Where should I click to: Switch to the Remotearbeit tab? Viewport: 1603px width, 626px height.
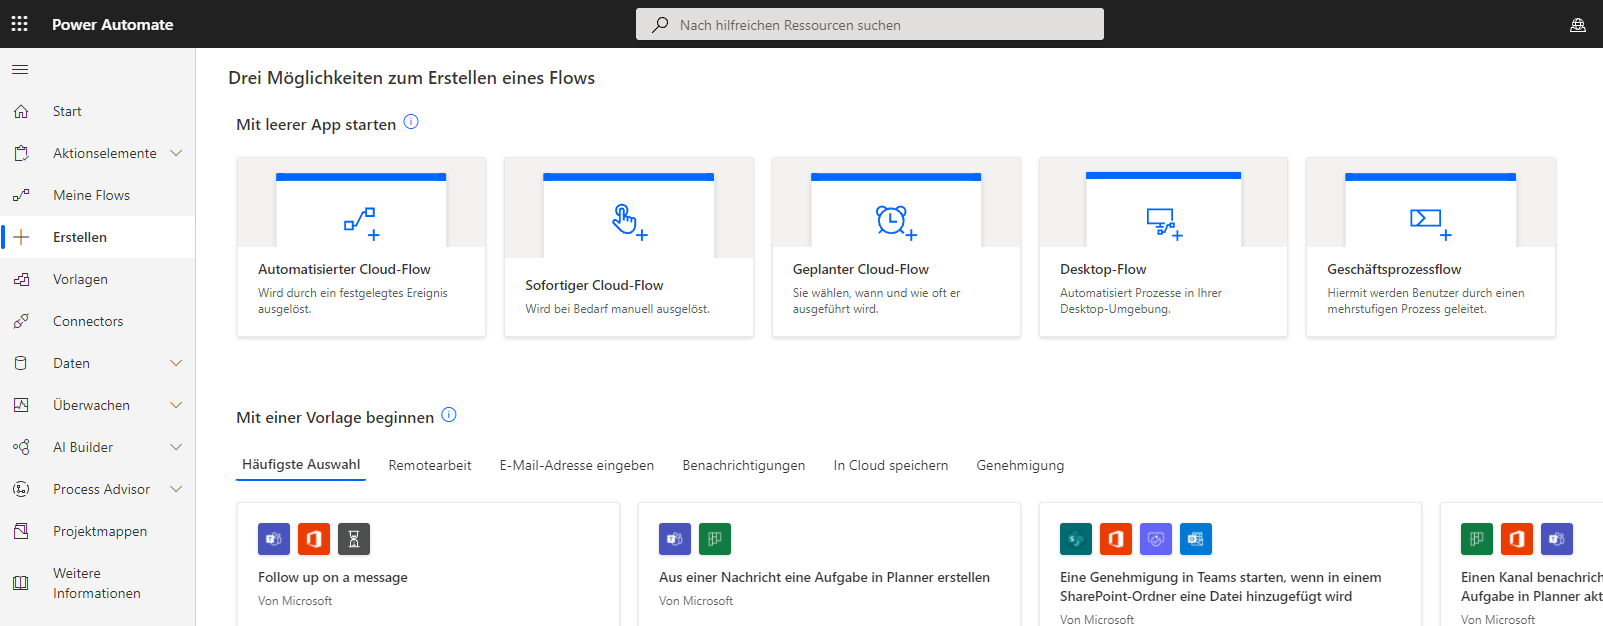pos(430,465)
